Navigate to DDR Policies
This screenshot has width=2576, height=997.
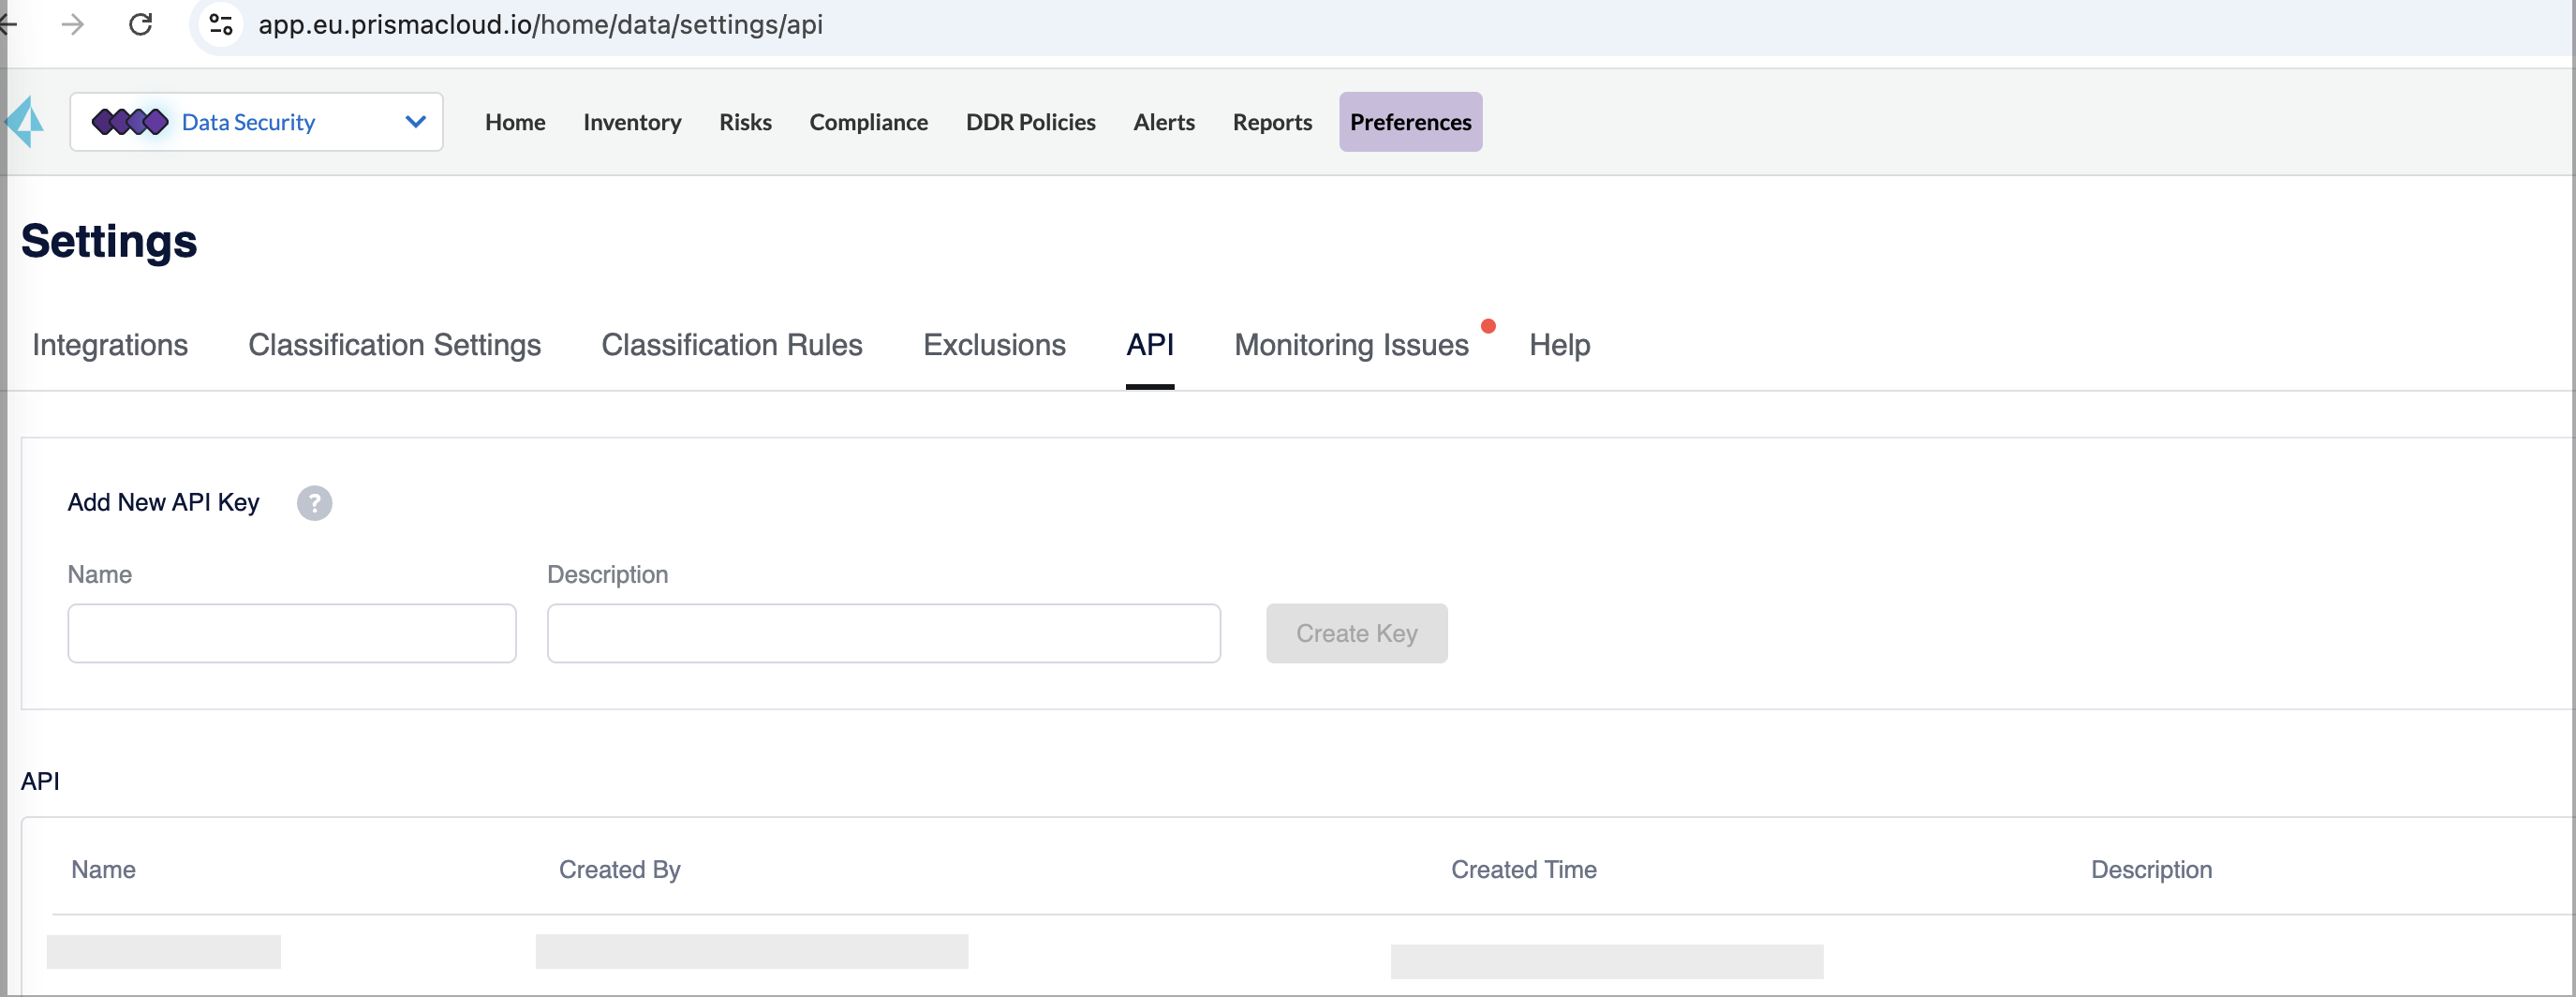pyautogui.click(x=1031, y=122)
